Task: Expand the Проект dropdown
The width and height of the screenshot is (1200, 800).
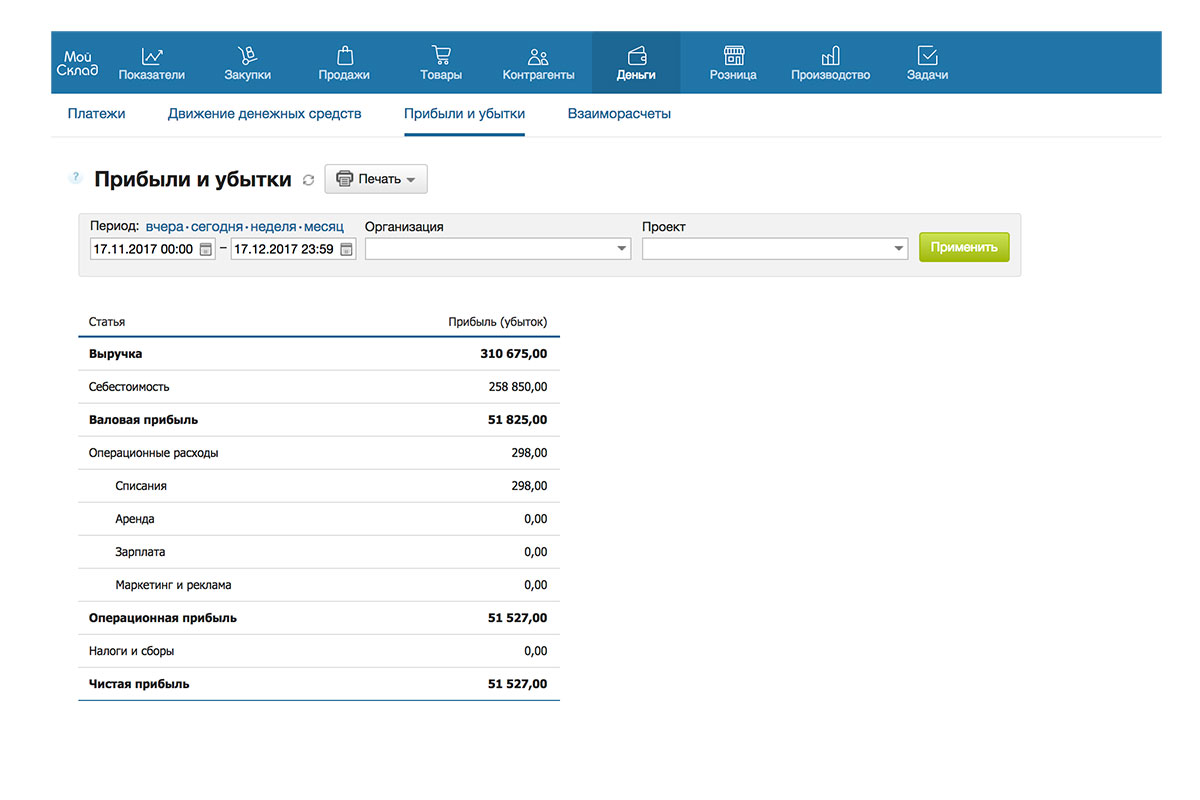Action: tap(898, 249)
